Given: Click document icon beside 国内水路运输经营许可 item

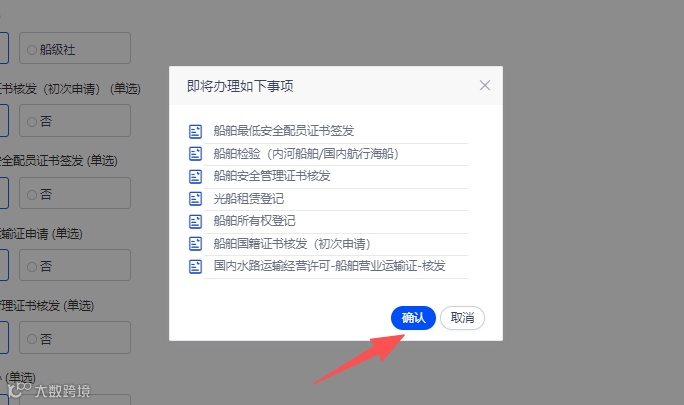Looking at the screenshot, I should [195, 266].
